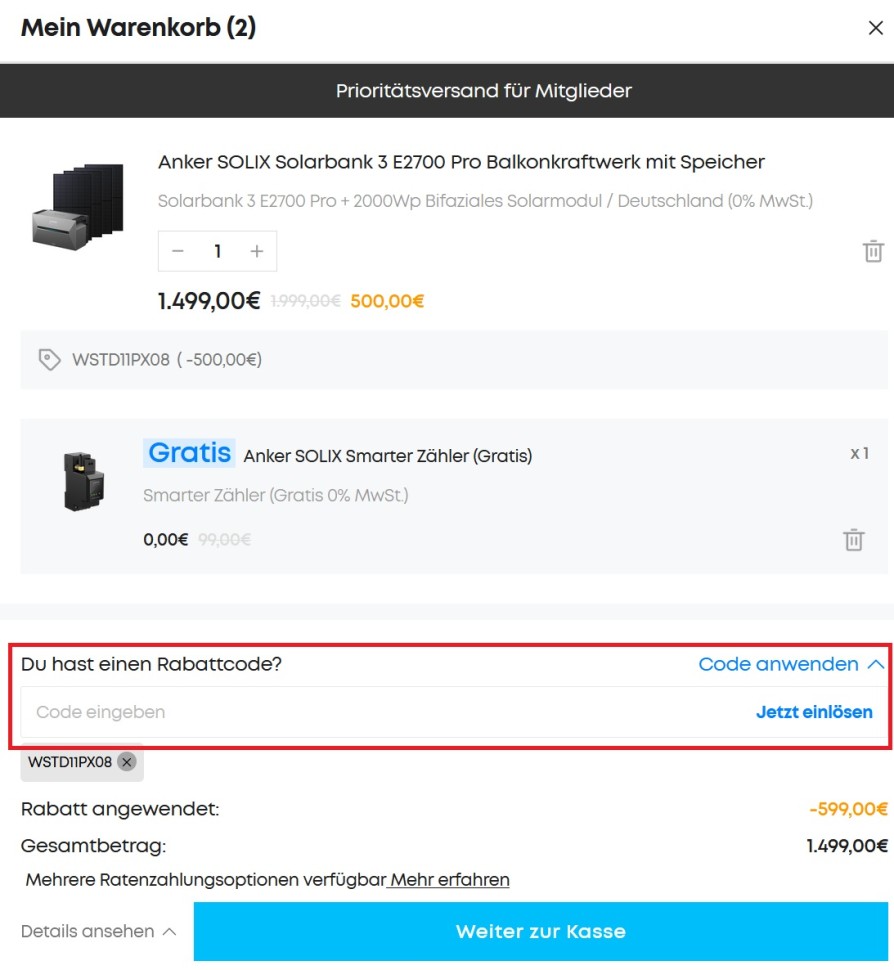Remove applied code WSTD11PX08 chip
Screen dimensions: 894x970
pos(126,762)
